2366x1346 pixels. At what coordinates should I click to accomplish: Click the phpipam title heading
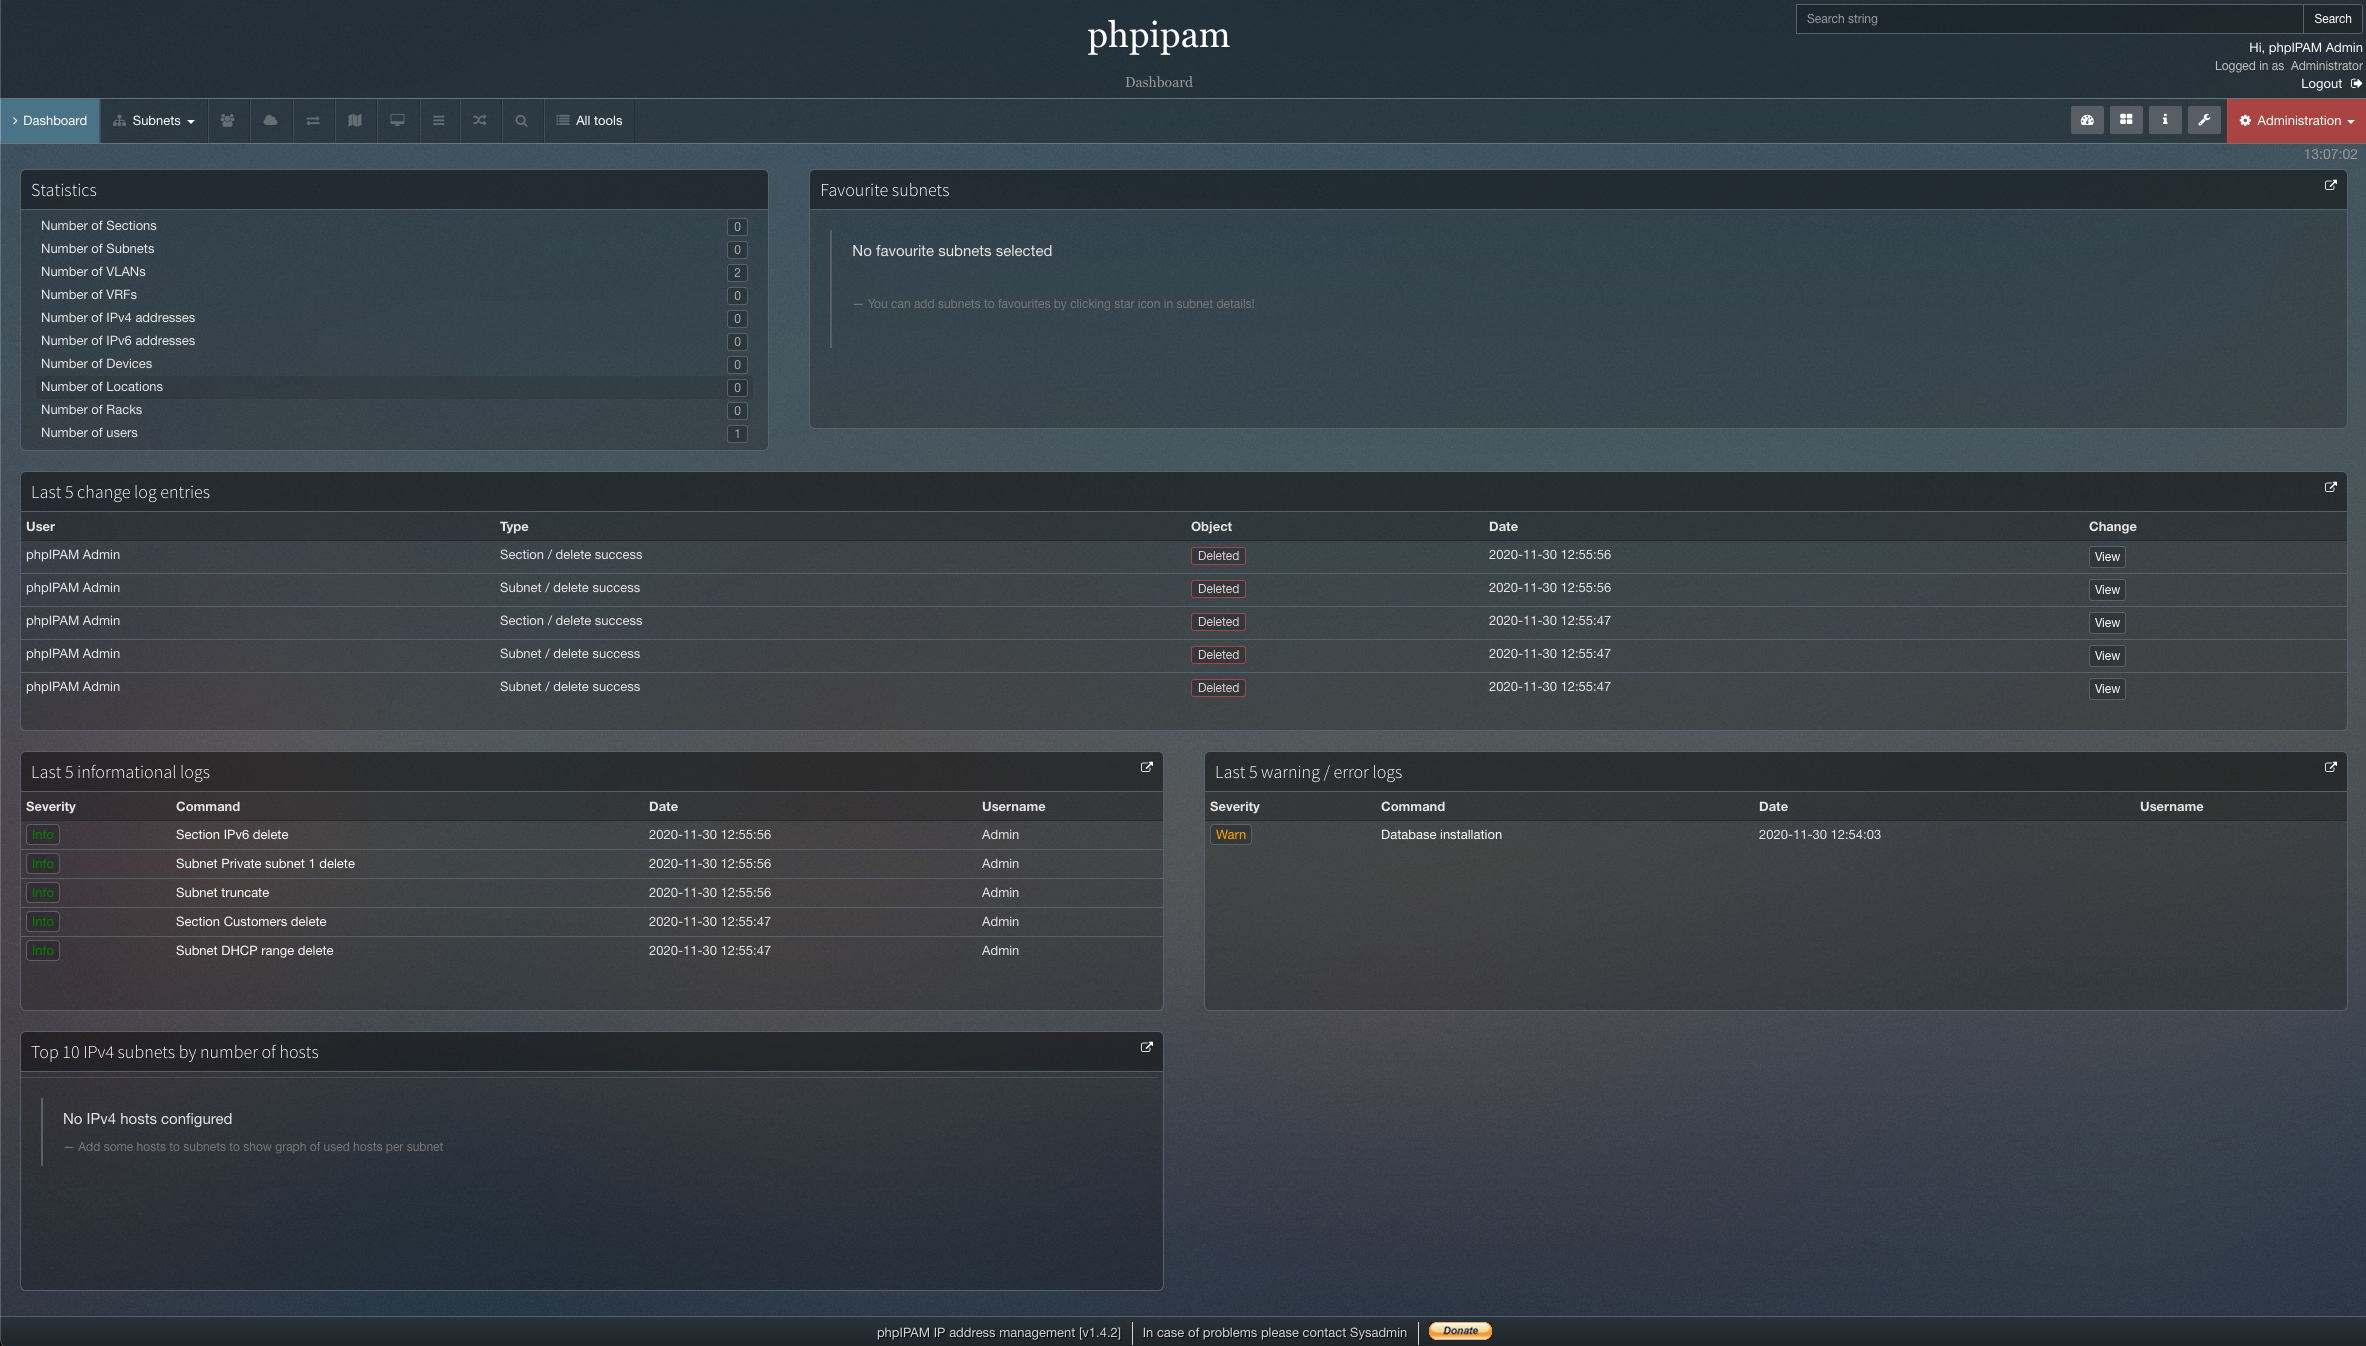[x=1158, y=35]
